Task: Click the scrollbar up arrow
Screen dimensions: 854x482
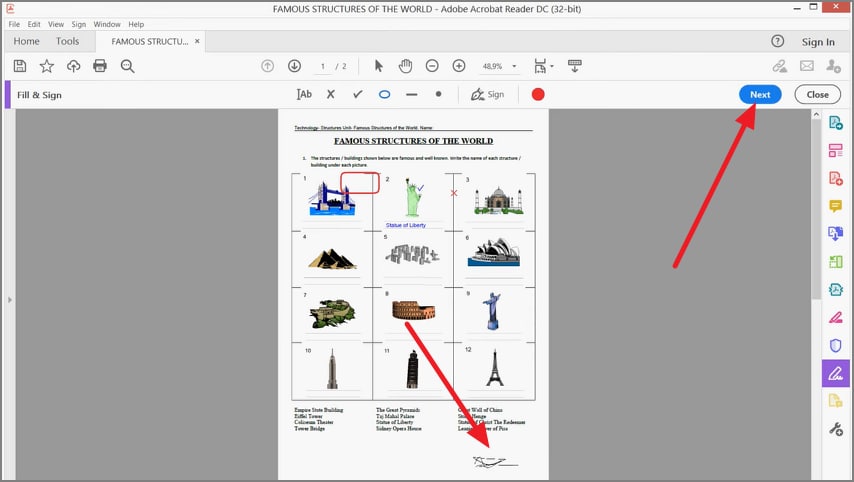Action: [x=816, y=114]
